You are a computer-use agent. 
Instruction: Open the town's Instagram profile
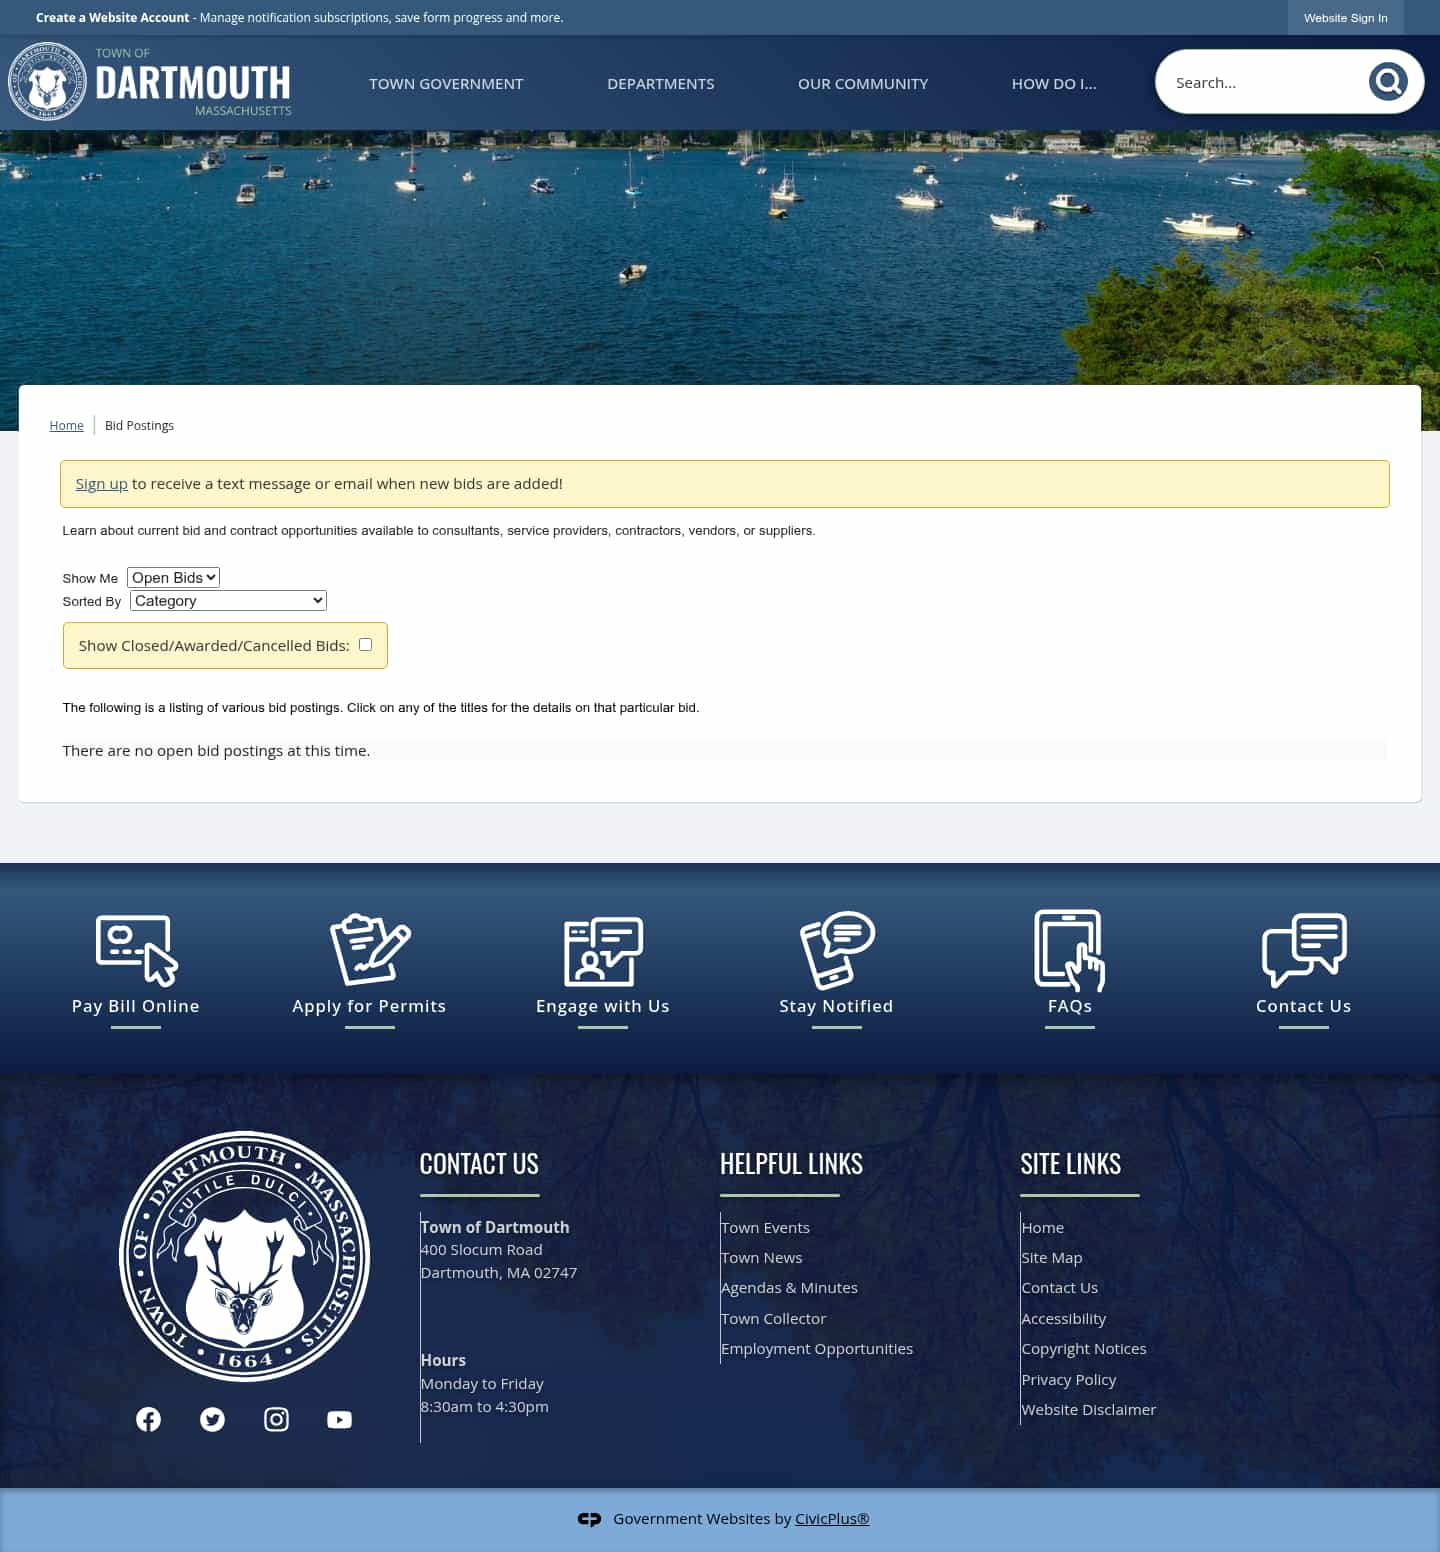[x=276, y=1419]
